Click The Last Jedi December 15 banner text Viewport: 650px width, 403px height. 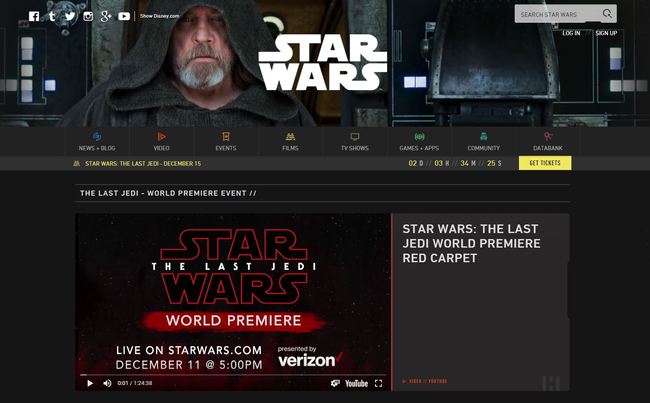tap(143, 164)
